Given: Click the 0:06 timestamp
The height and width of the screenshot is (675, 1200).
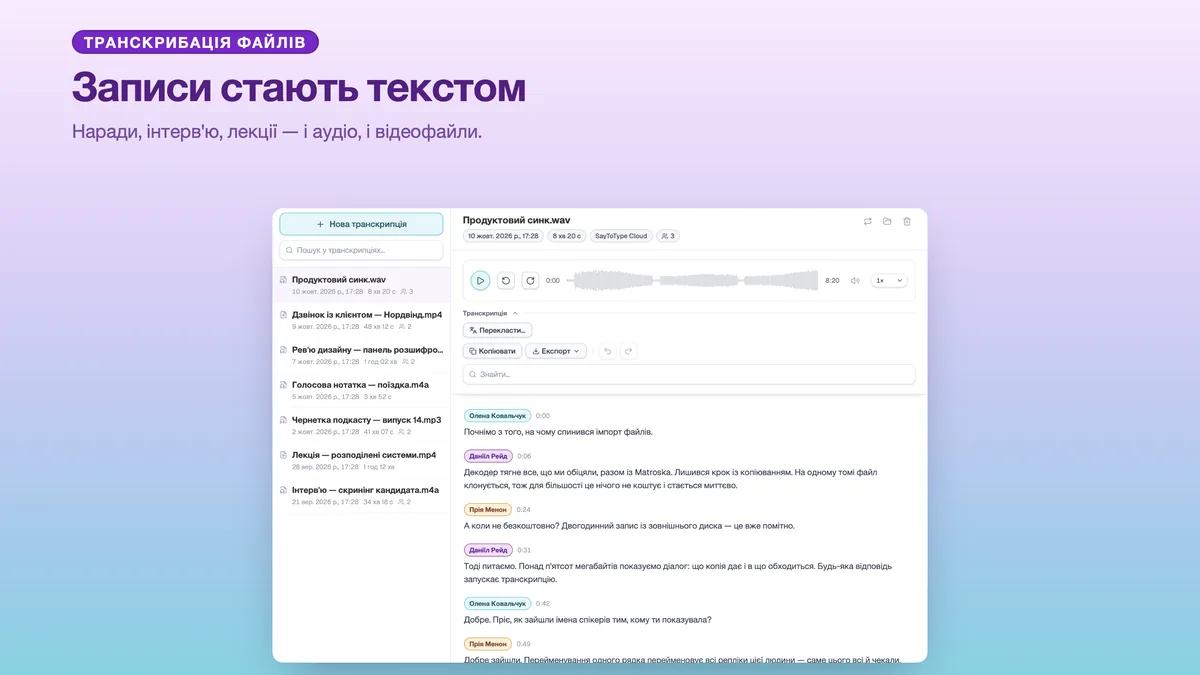Looking at the screenshot, I should point(524,456).
